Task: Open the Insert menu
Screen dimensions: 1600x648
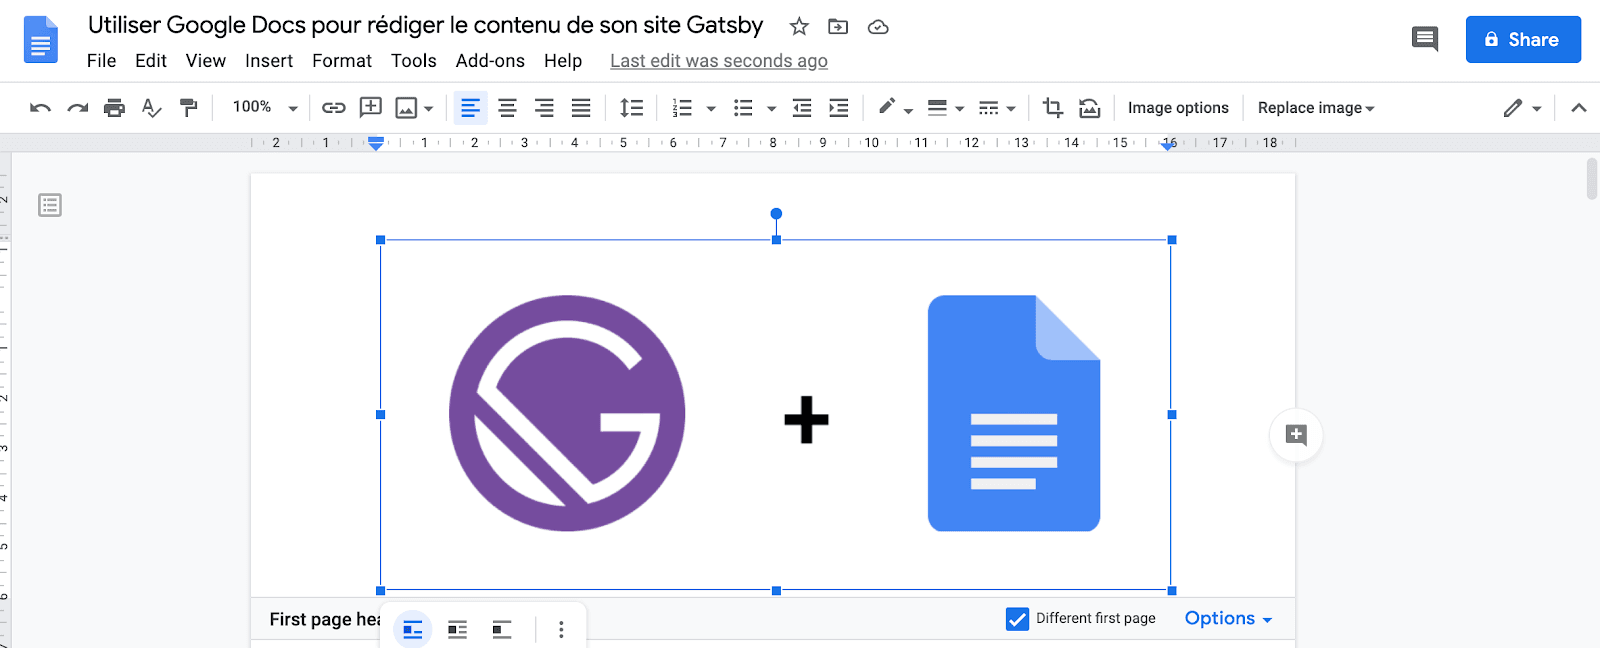Action: click(269, 61)
